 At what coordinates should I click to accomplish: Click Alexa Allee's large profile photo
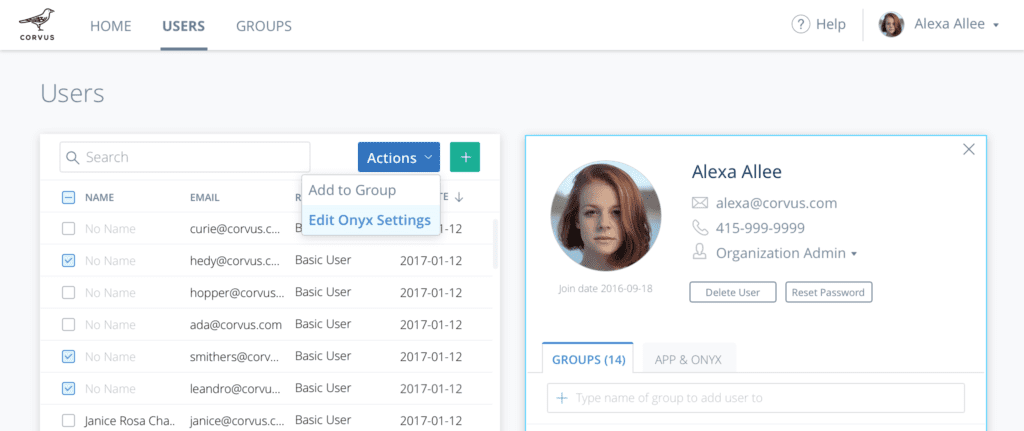tap(605, 216)
